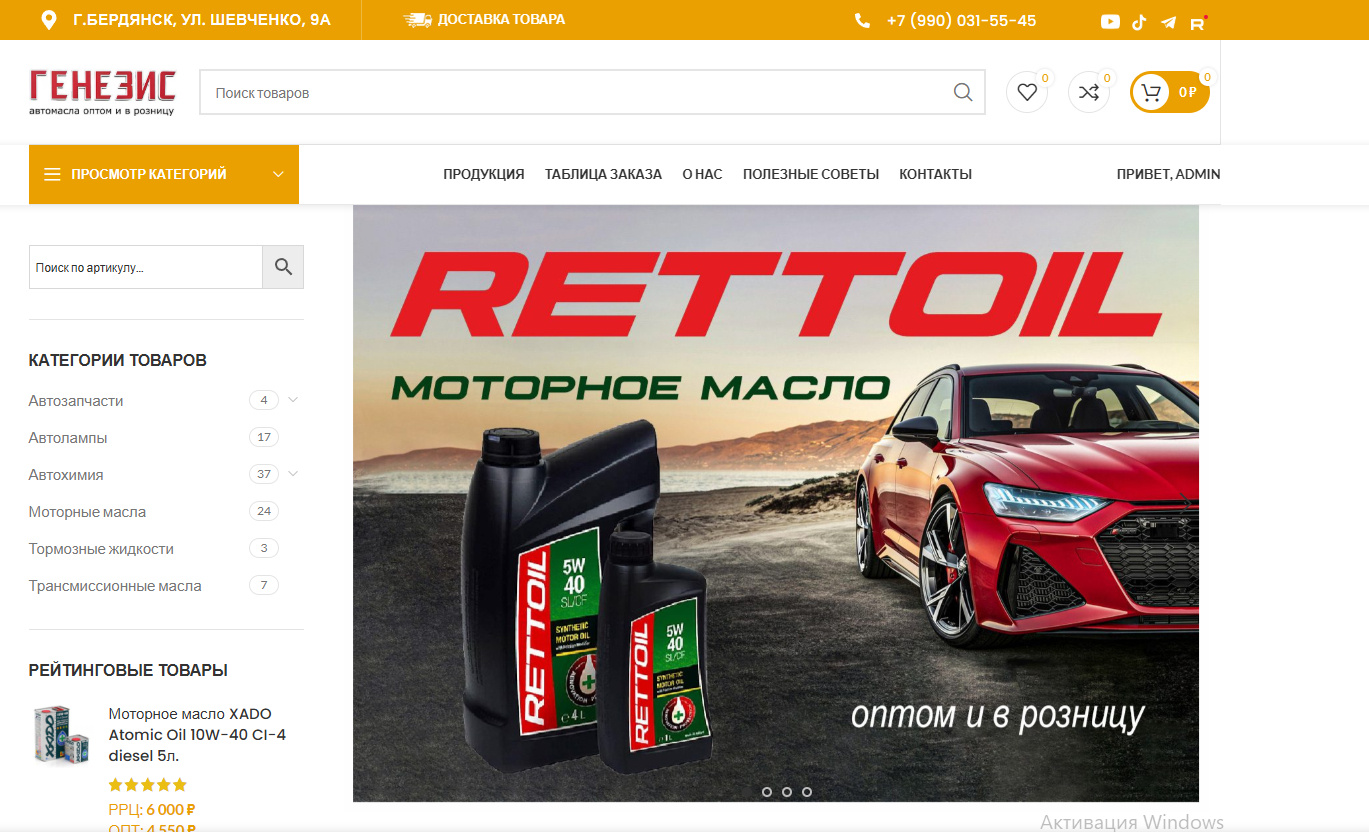Open the Моторные масла category link
The width and height of the screenshot is (1369, 832).
[87, 512]
